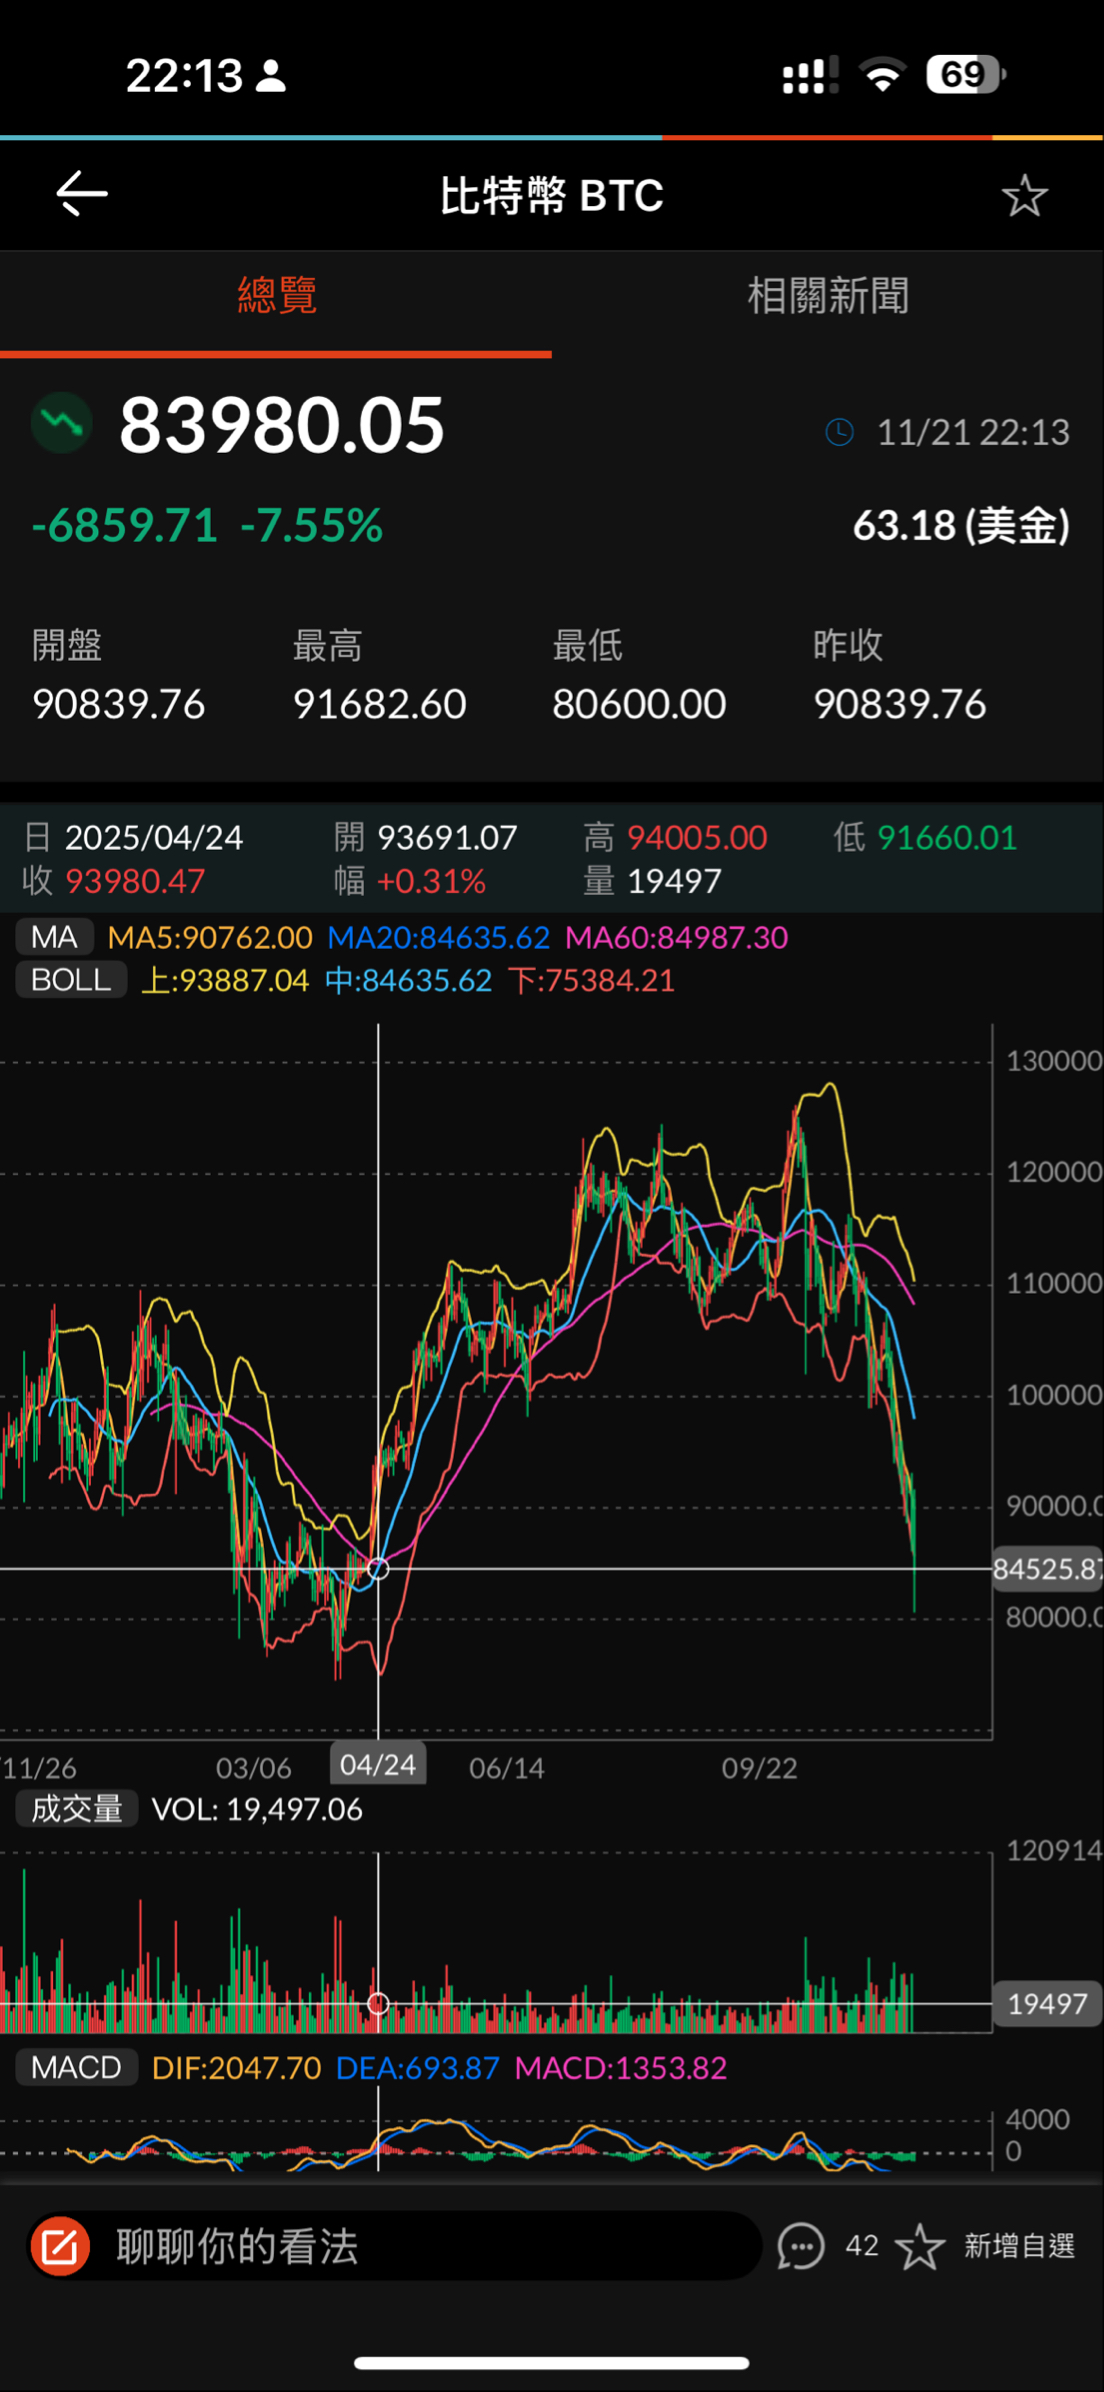Tap the 開盤 value 90839.76
The width and height of the screenshot is (1104, 2392).
click(118, 704)
